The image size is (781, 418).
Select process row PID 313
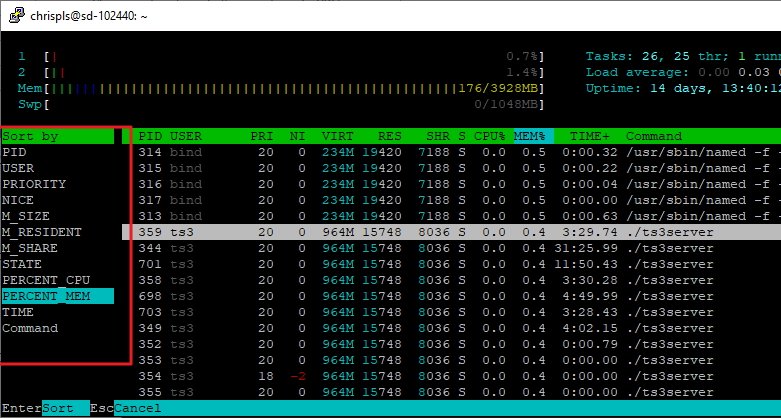(451, 216)
